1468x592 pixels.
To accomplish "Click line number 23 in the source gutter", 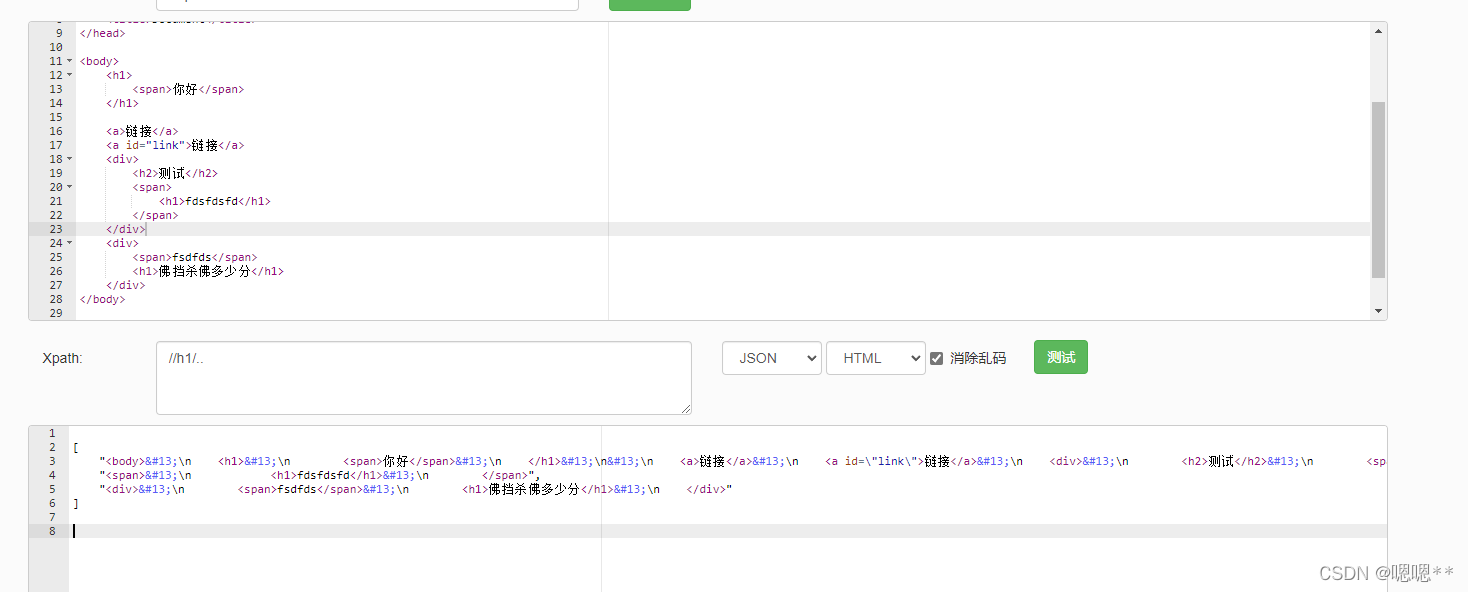I will [x=56, y=229].
